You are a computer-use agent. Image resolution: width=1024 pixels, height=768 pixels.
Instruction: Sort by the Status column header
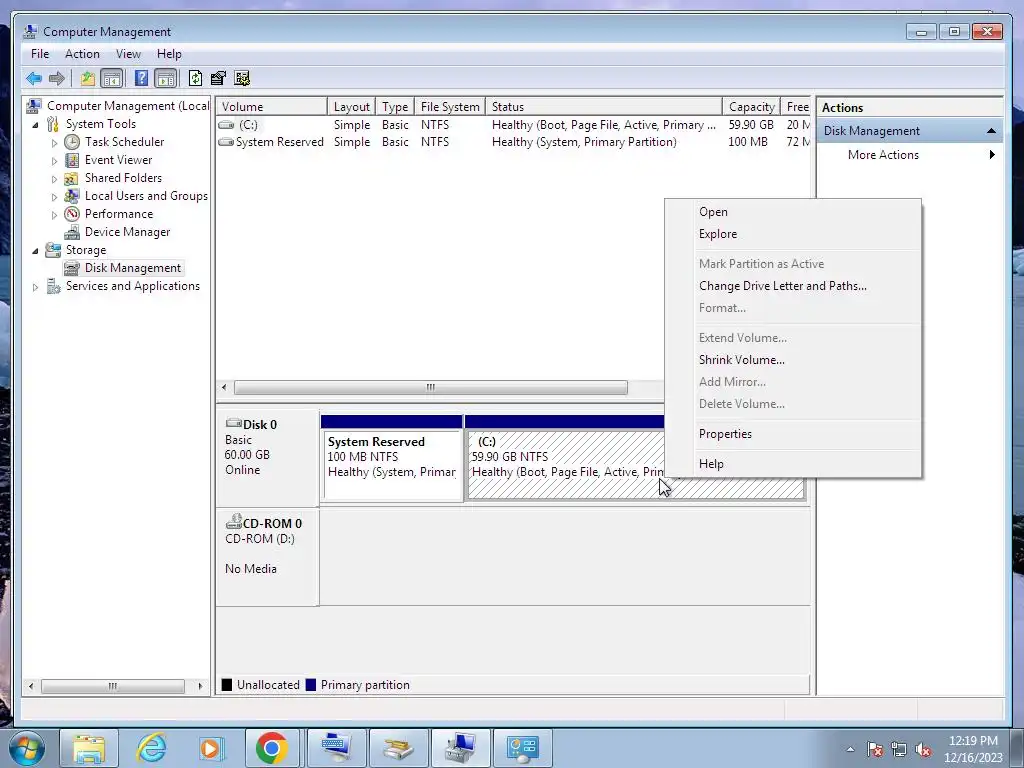[x=604, y=106]
